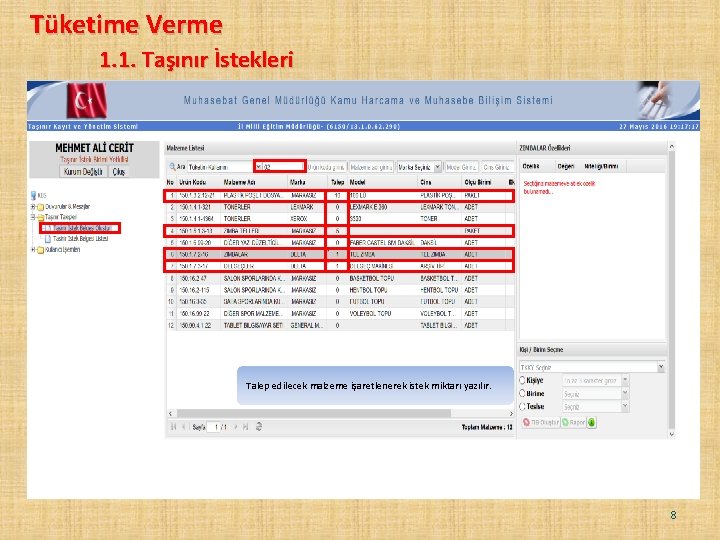Click the Rapor button
Image resolution: width=720 pixels, height=540 pixels.
[x=574, y=422]
